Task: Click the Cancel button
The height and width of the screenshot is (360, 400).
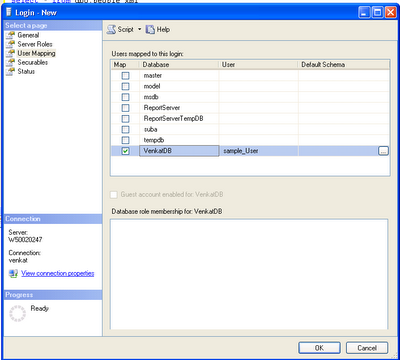Action: pyautogui.click(x=367, y=348)
